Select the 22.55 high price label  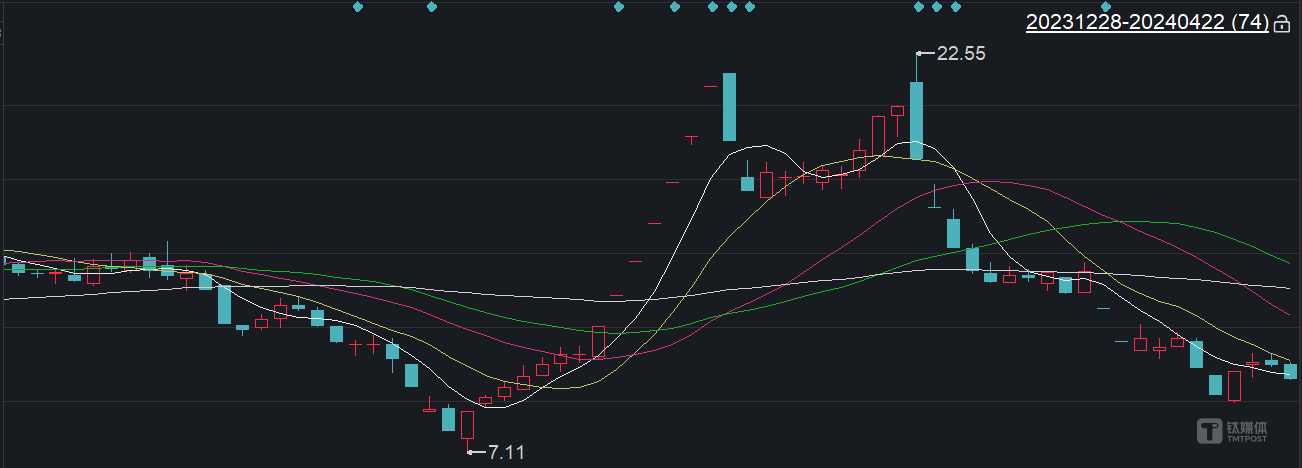coord(961,54)
